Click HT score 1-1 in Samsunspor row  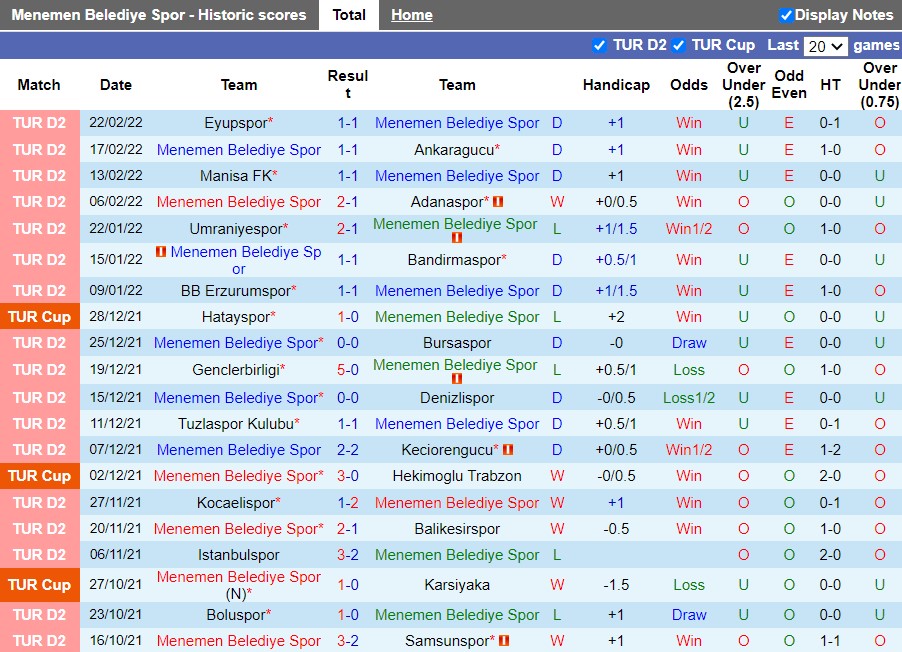(x=830, y=640)
